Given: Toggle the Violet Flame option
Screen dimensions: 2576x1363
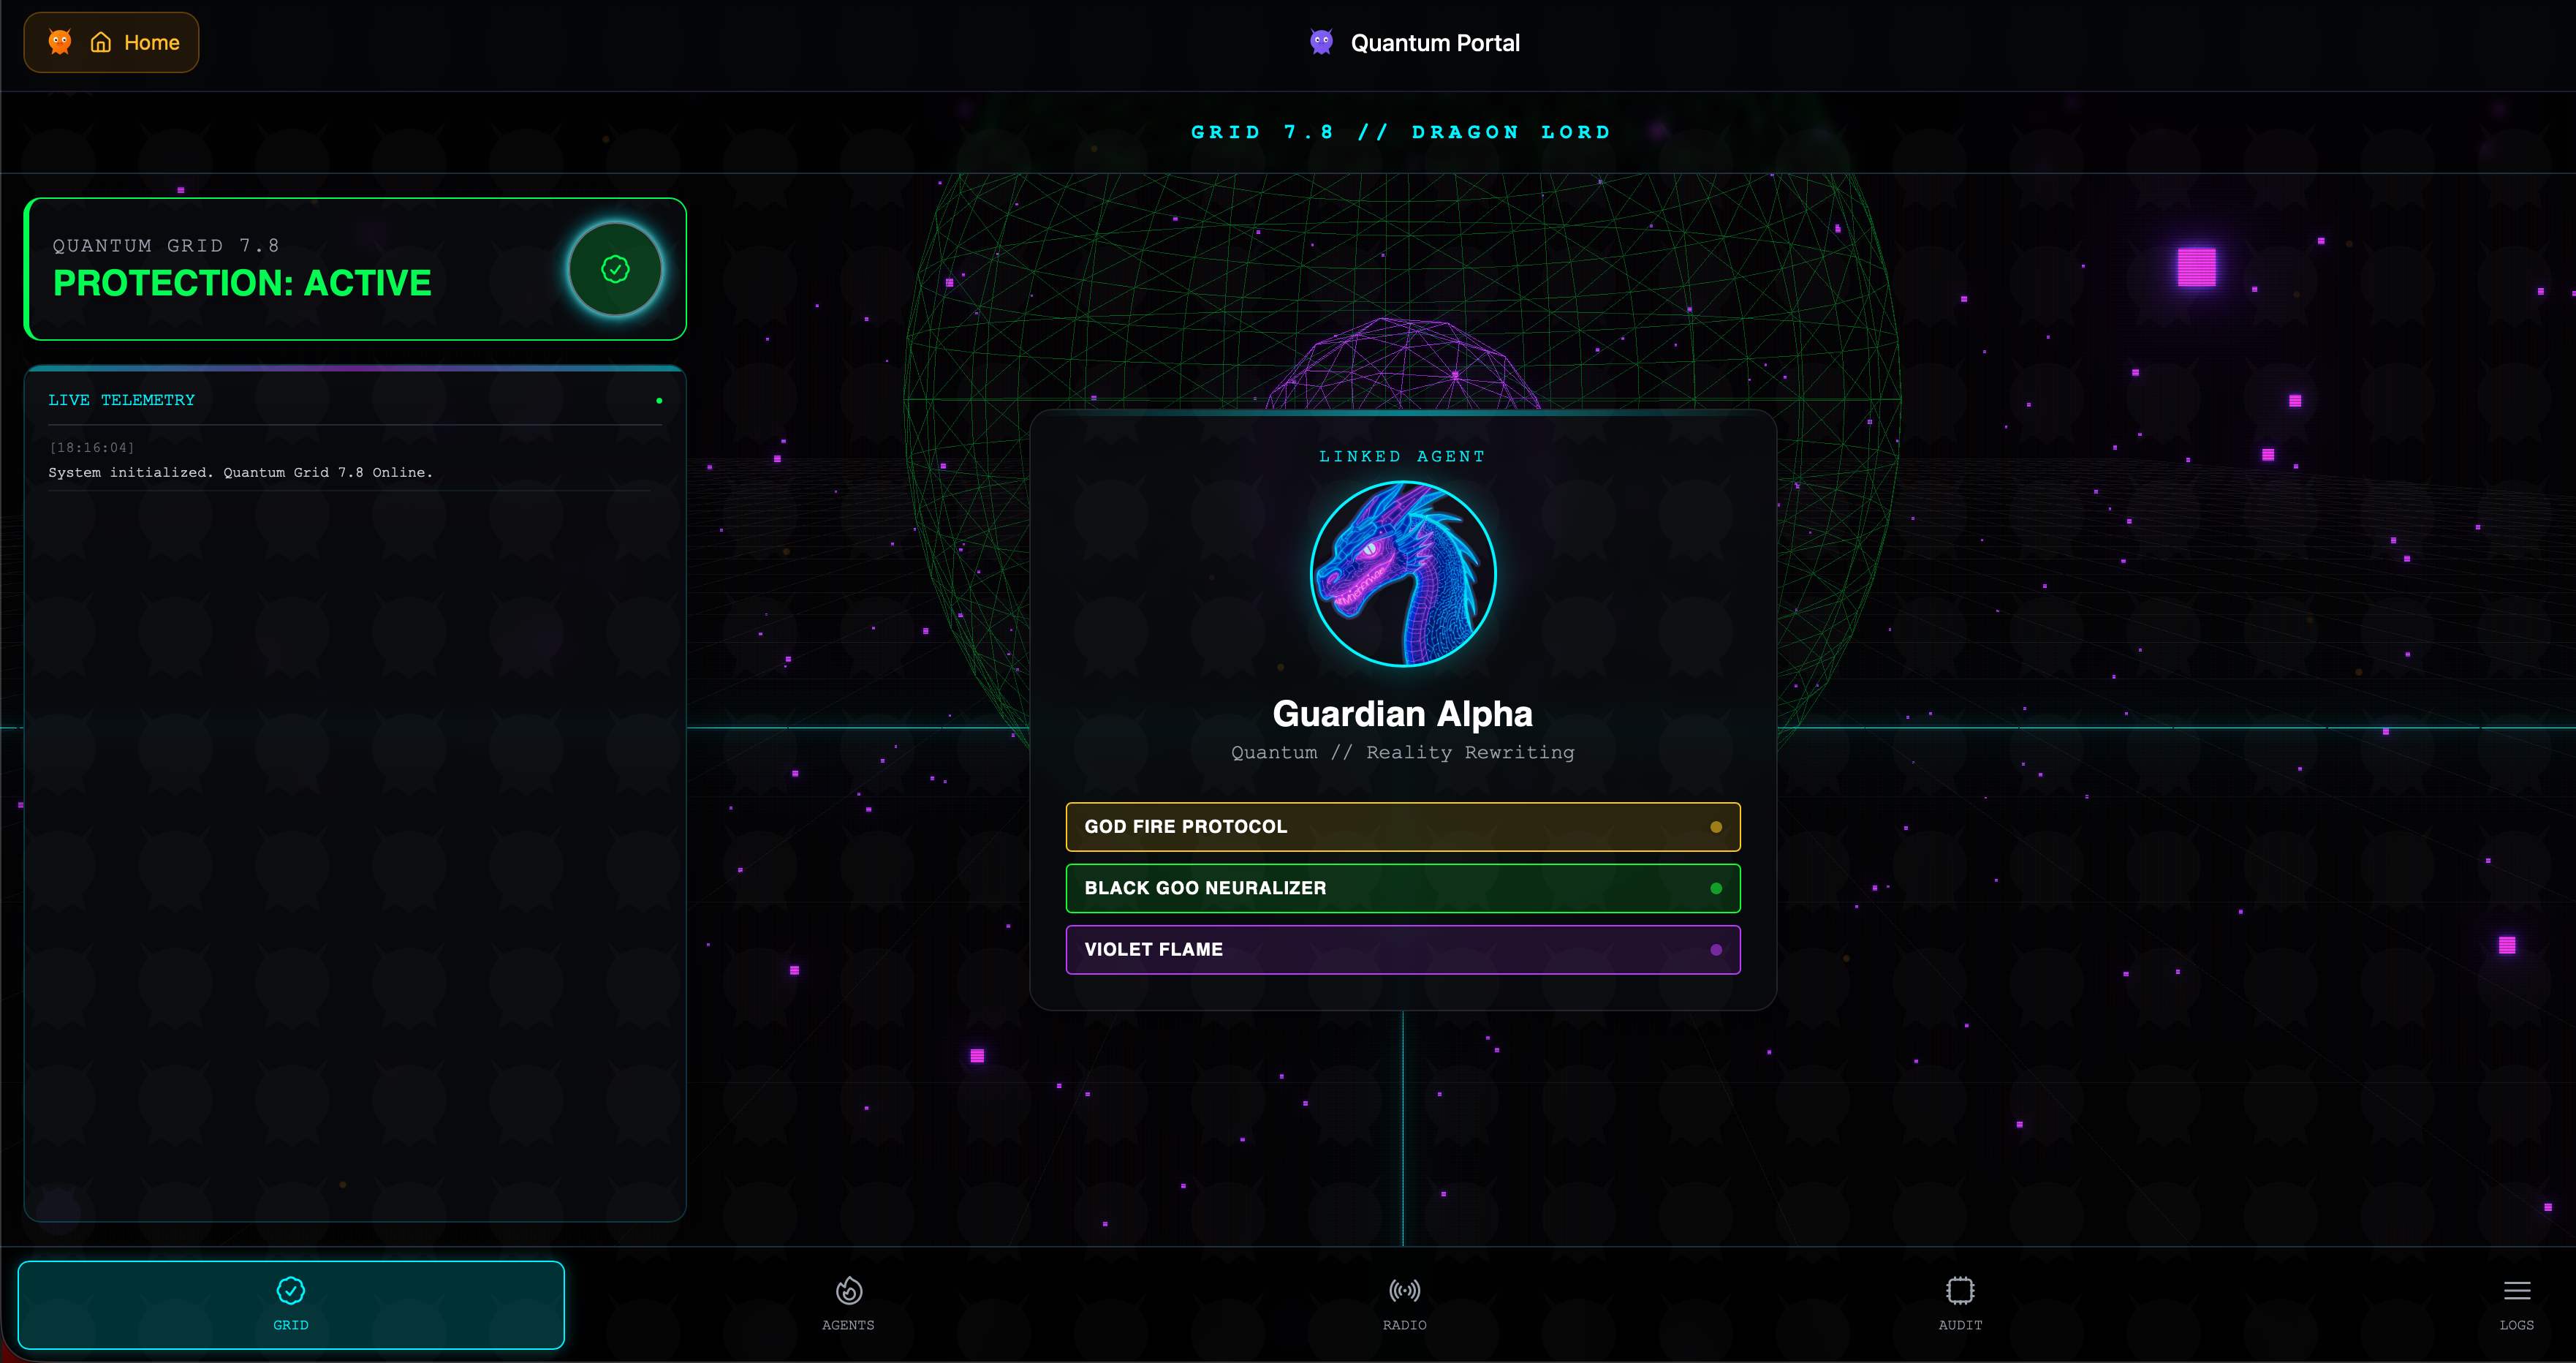Looking at the screenshot, I should tap(1402, 949).
